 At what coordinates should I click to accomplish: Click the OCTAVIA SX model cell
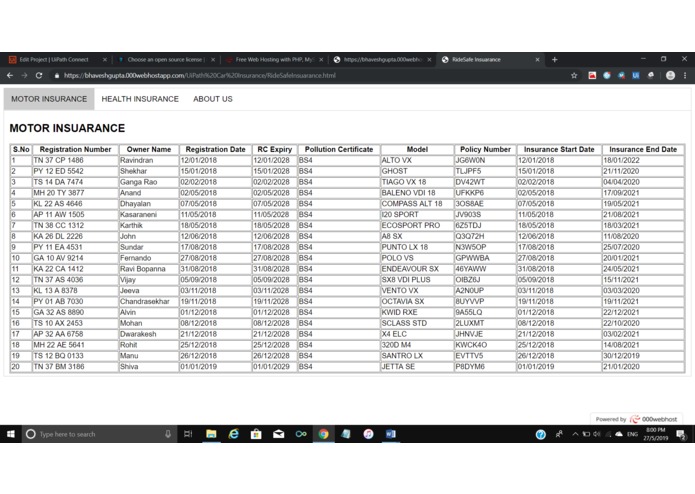click(417, 301)
